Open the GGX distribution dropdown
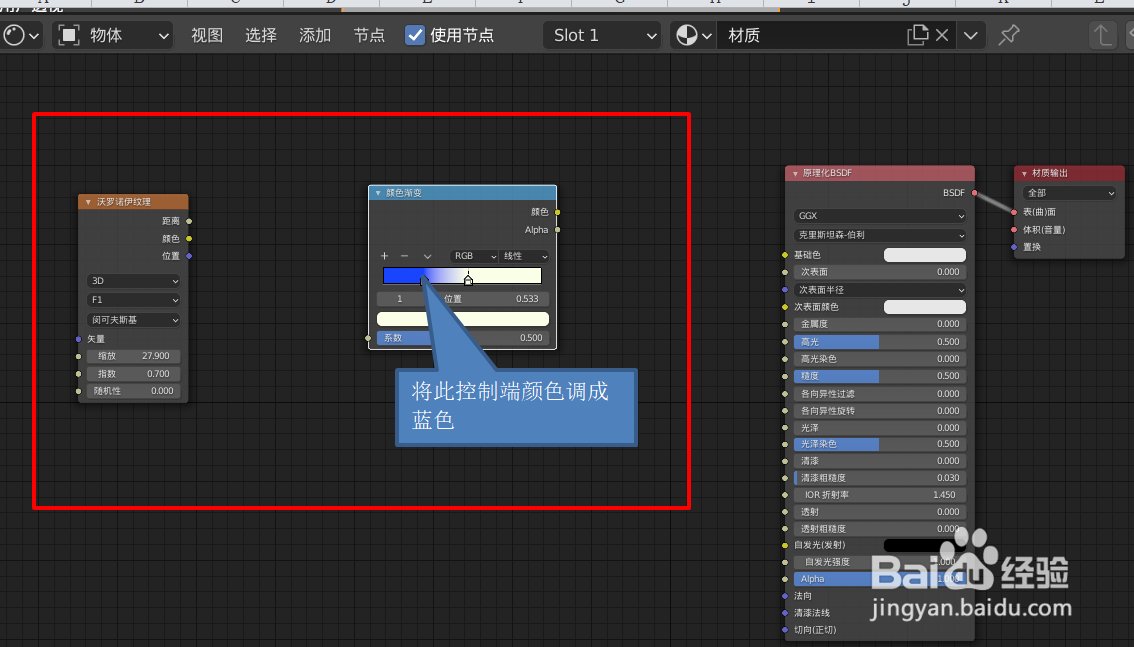The width and height of the screenshot is (1134, 647). [x=879, y=215]
